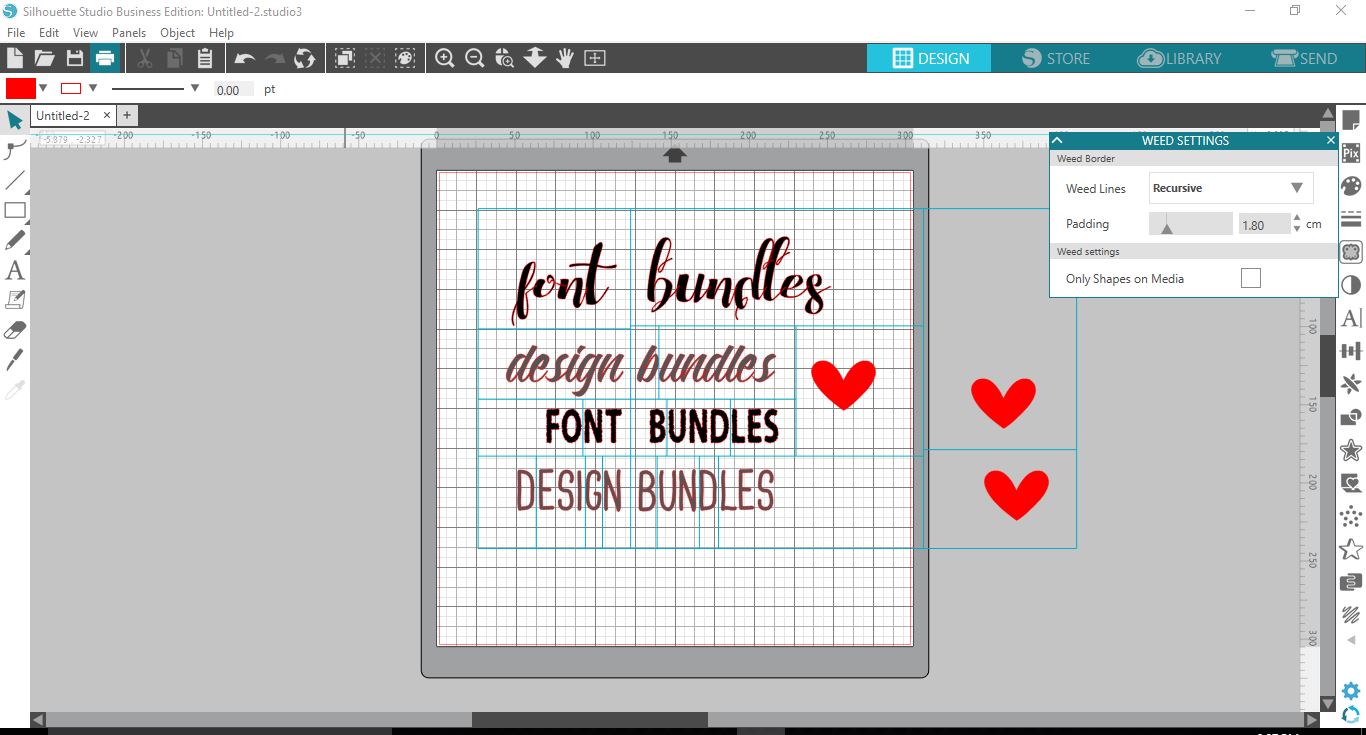Click the red fill color swatch
Viewport: 1366px width, 735px height.
[x=21, y=89]
